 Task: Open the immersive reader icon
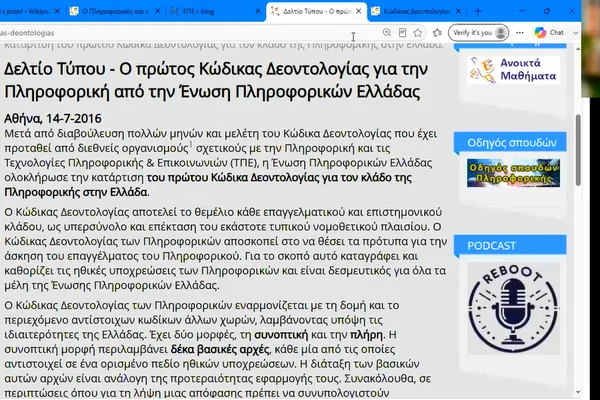(402, 33)
